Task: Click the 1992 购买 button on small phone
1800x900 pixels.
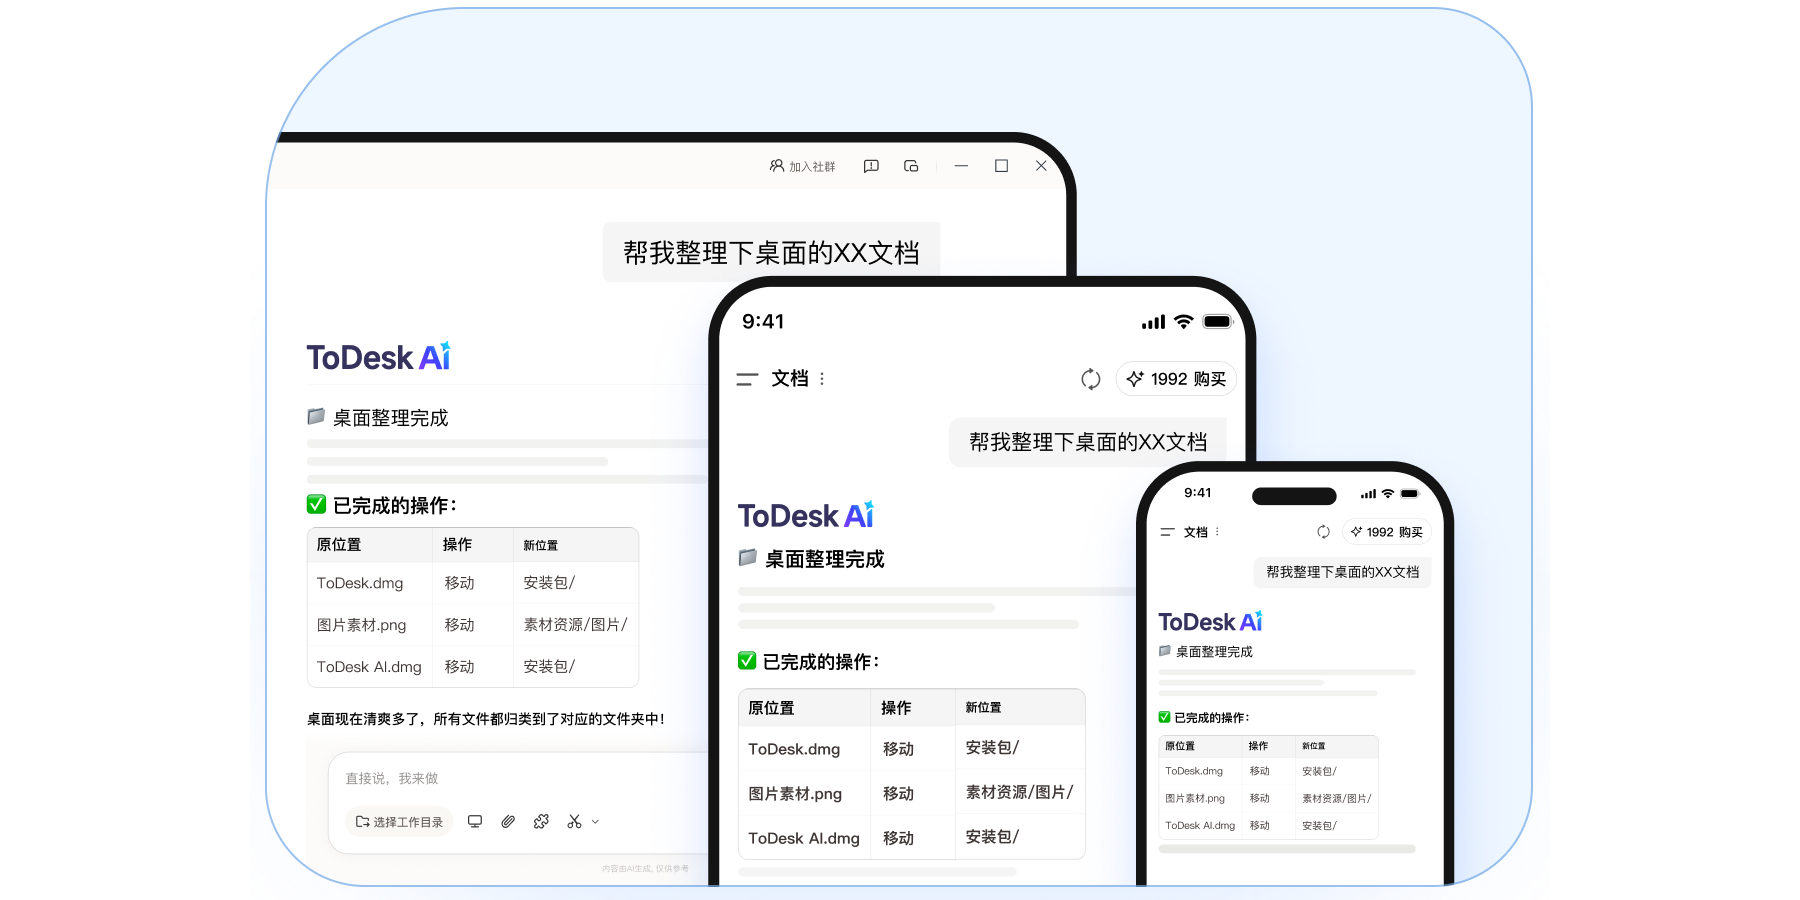Action: [x=1387, y=532]
